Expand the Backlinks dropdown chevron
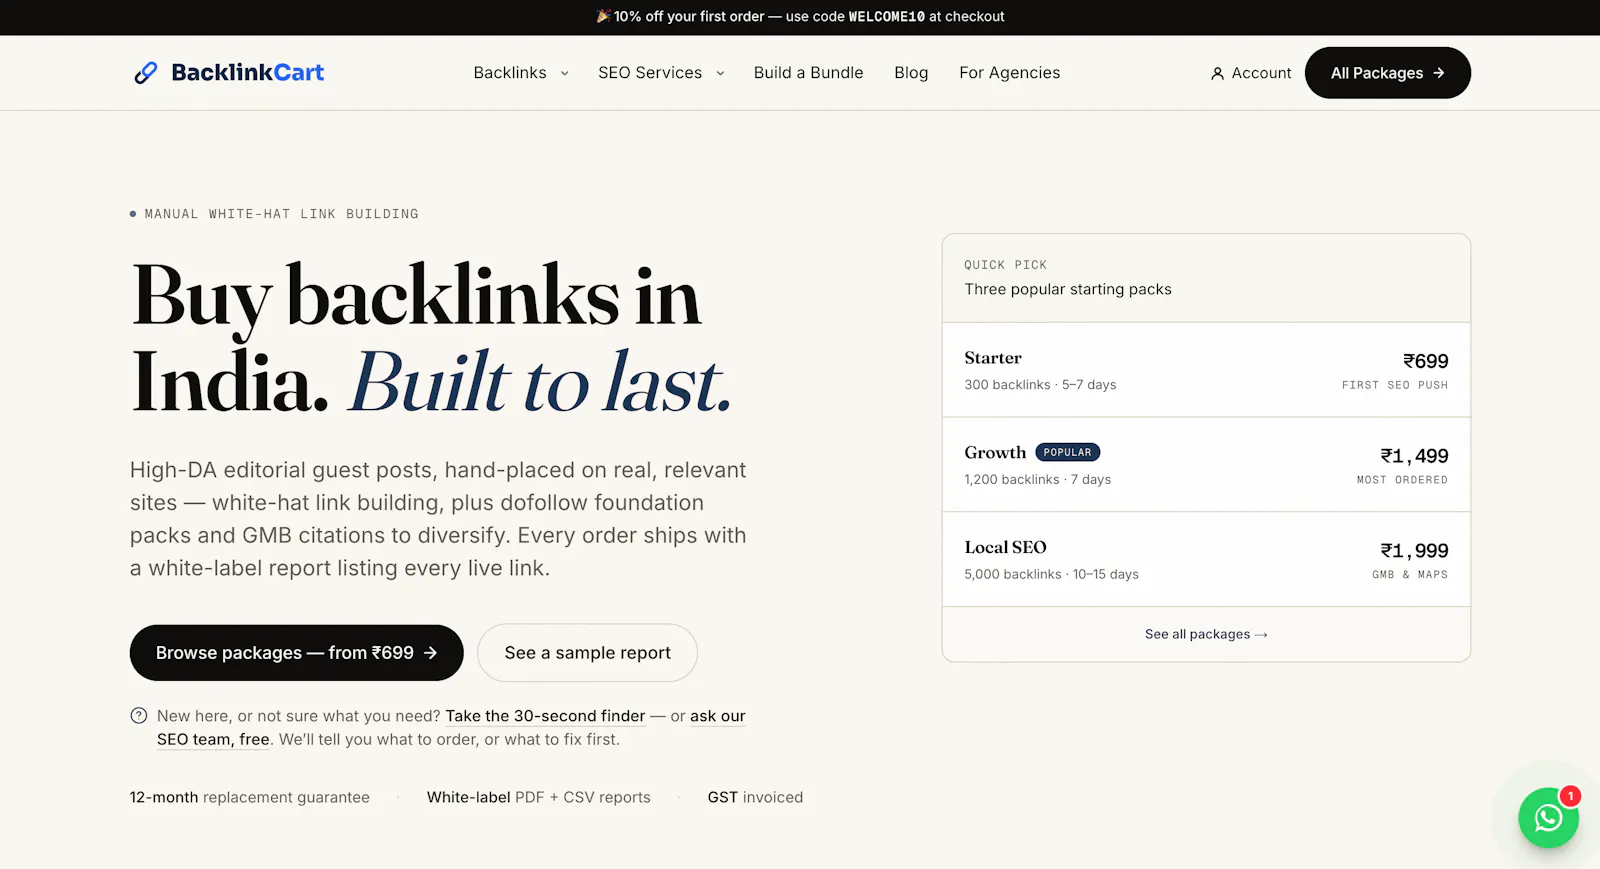Viewport: 1600px width, 869px height. (x=564, y=73)
